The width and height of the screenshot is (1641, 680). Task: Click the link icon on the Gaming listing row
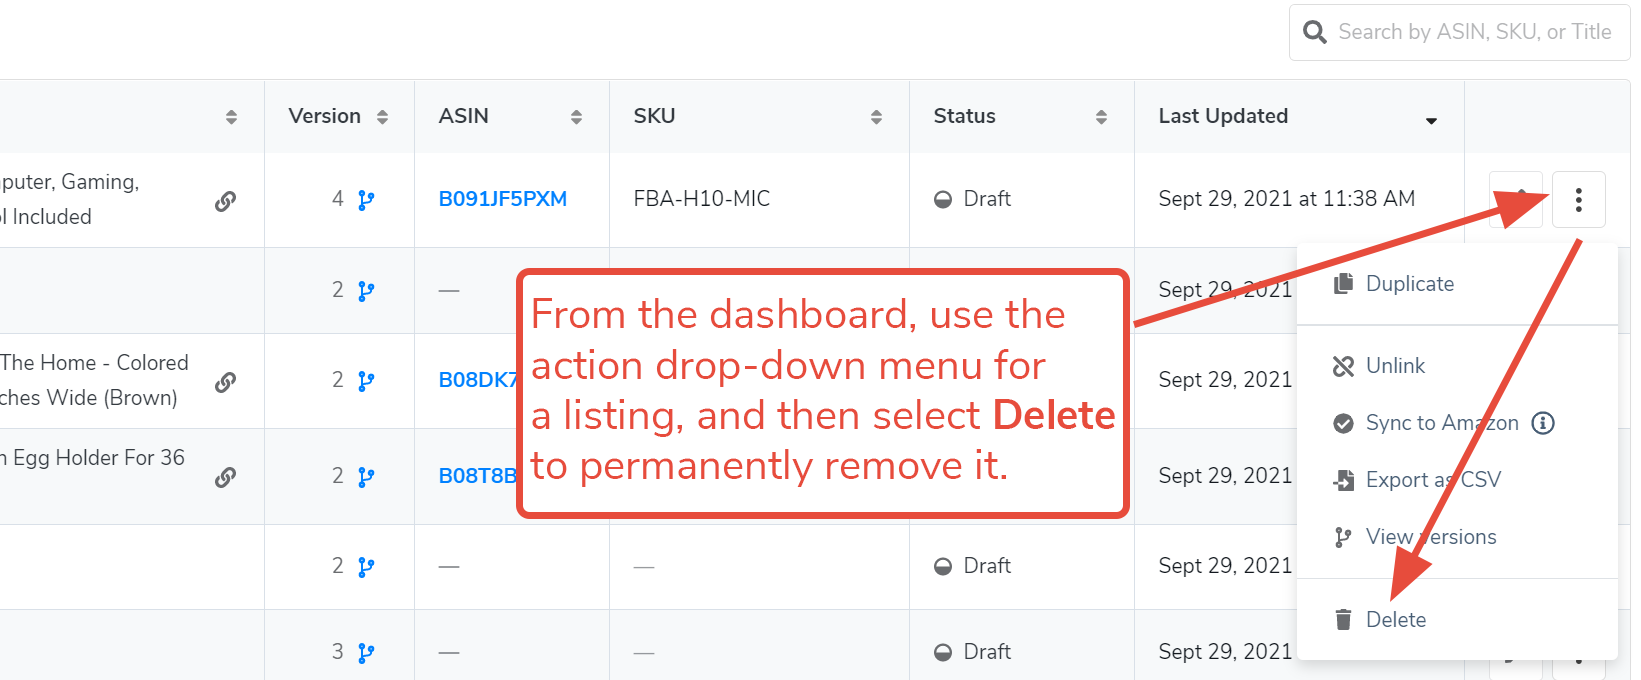tap(226, 200)
